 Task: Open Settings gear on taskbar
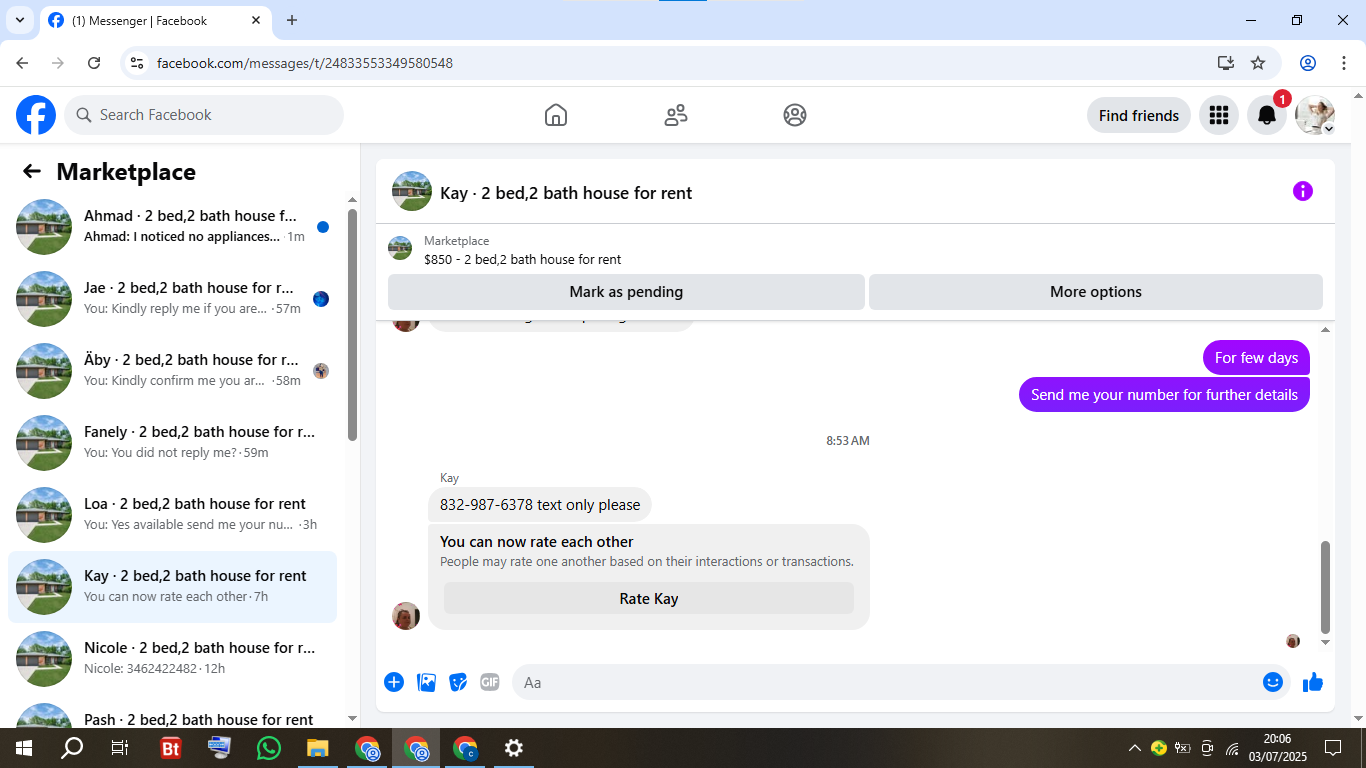click(x=514, y=748)
